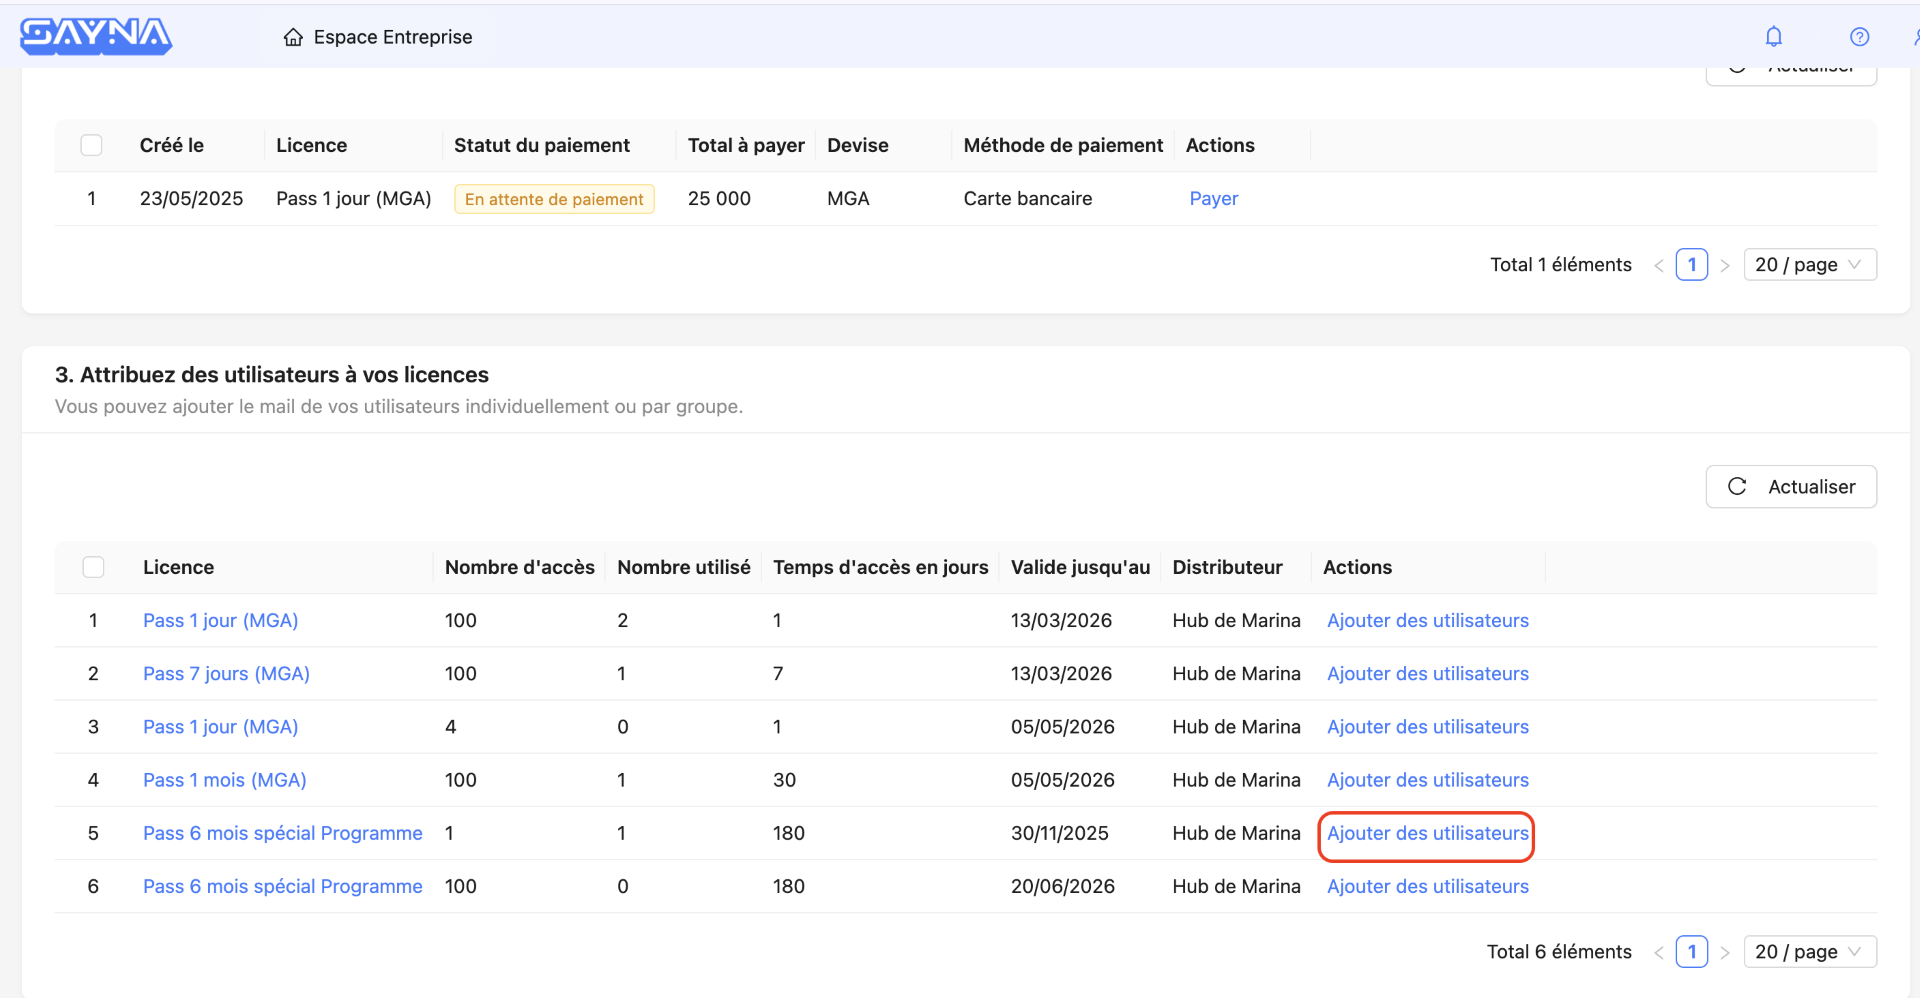Add users to Pass 1 mois (MGA)
This screenshot has height=998, width=1920.
pos(1427,780)
